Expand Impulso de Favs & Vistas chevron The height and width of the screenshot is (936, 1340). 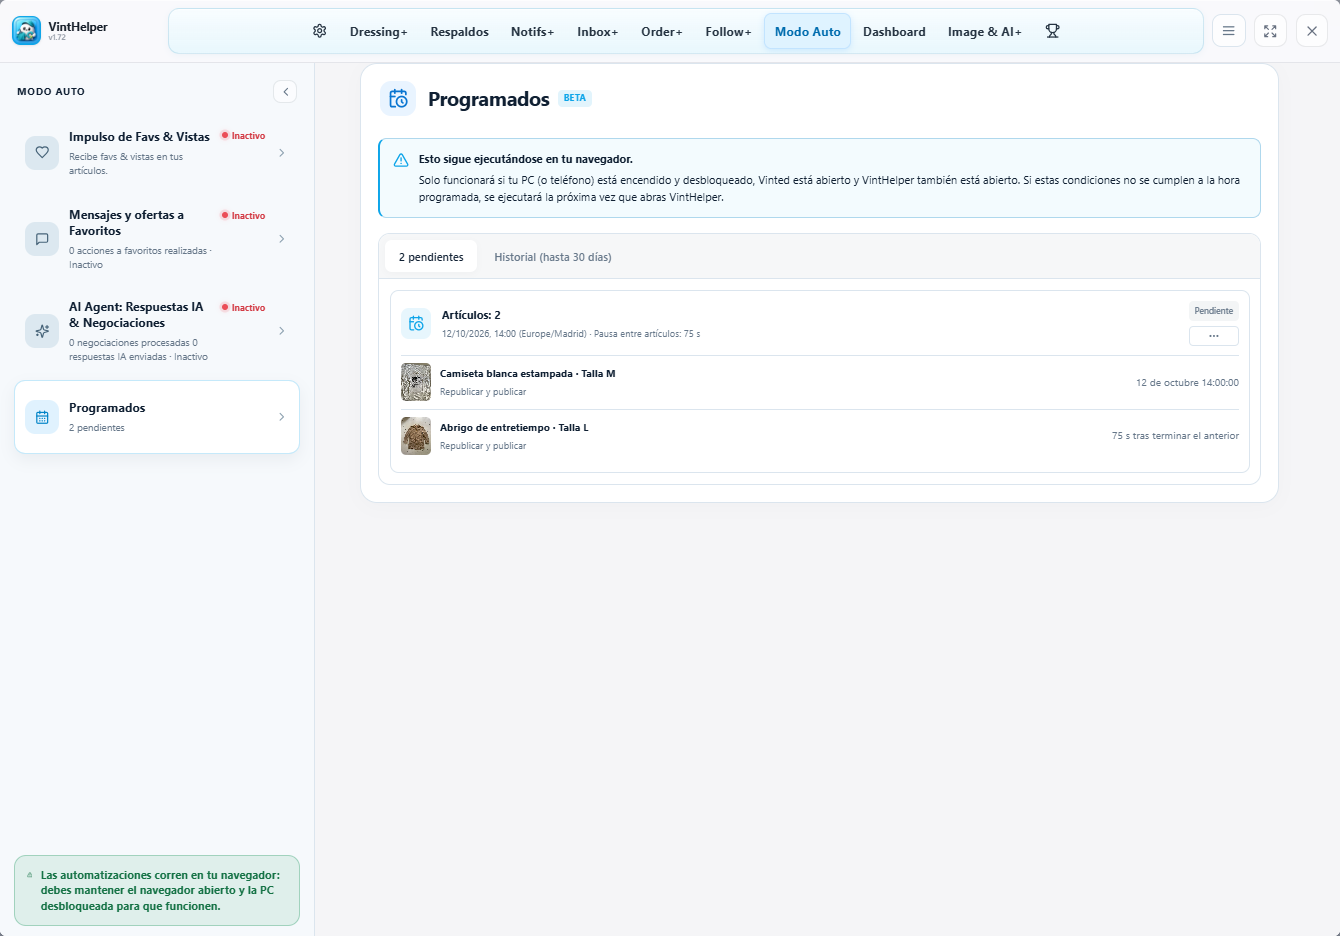[282, 153]
